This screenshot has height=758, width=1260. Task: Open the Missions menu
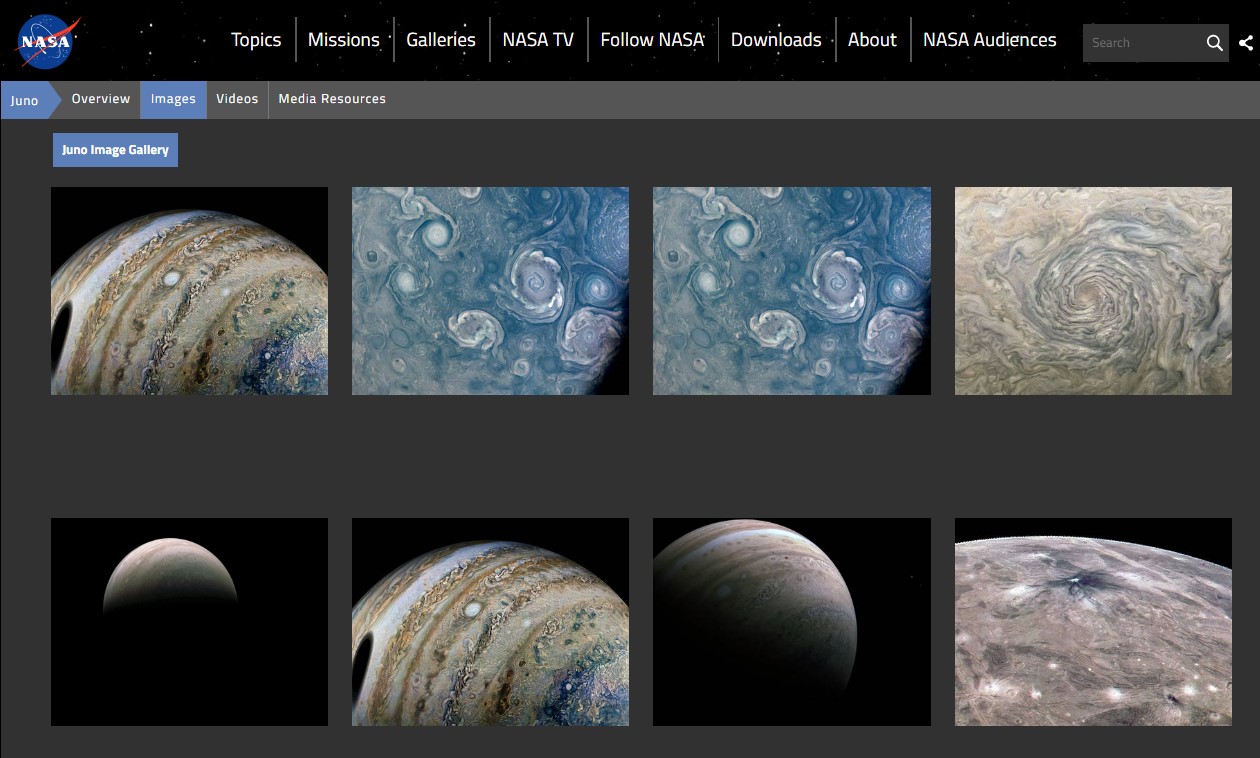coord(343,40)
